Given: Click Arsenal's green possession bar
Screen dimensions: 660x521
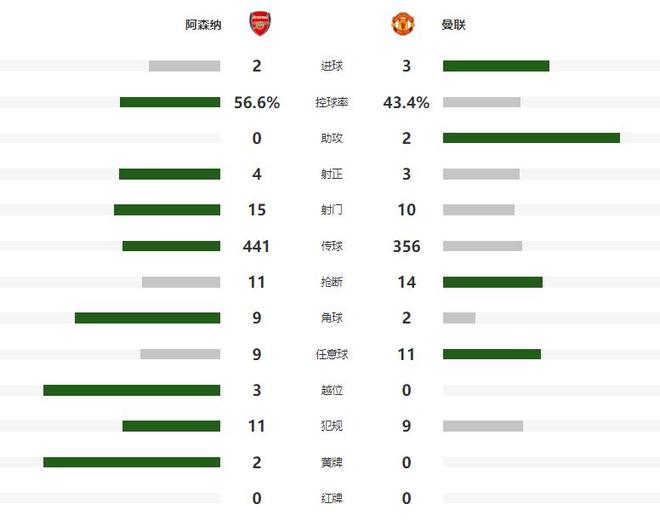Looking at the screenshot, I should pos(170,102).
